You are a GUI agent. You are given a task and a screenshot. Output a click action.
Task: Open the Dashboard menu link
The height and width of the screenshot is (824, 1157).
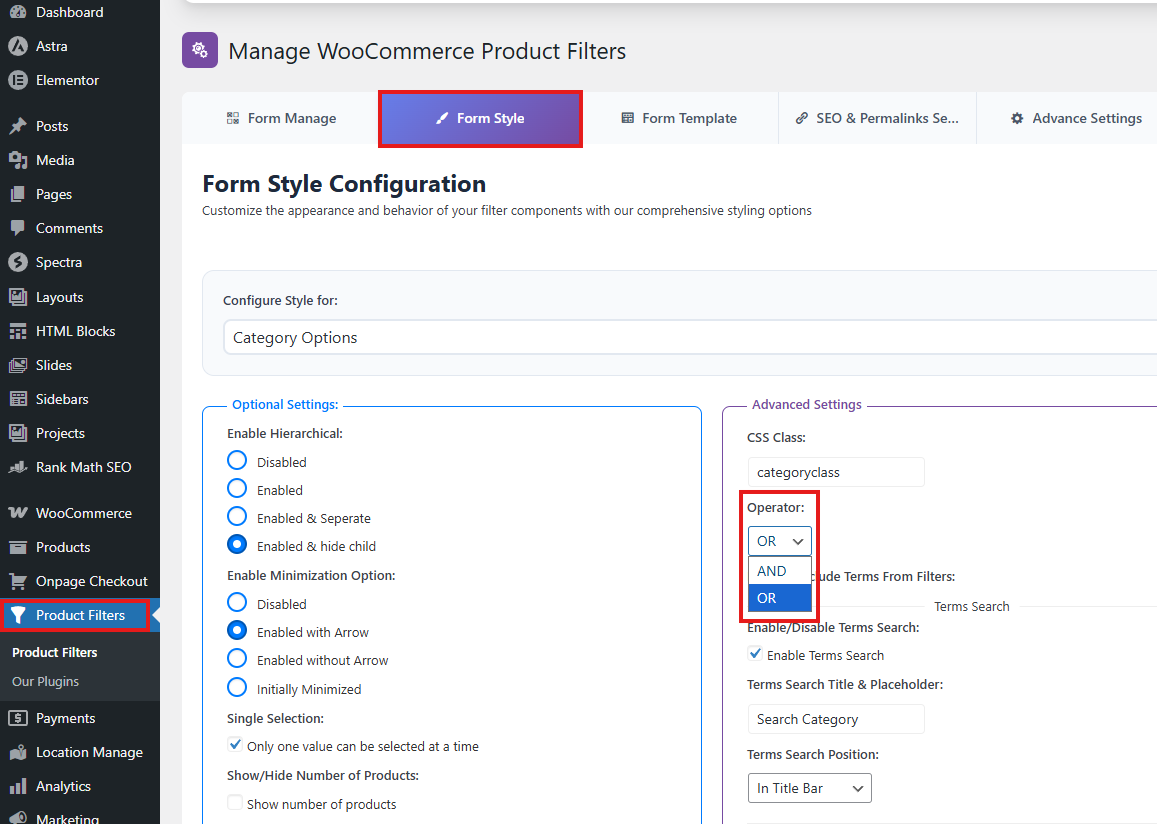tap(69, 12)
